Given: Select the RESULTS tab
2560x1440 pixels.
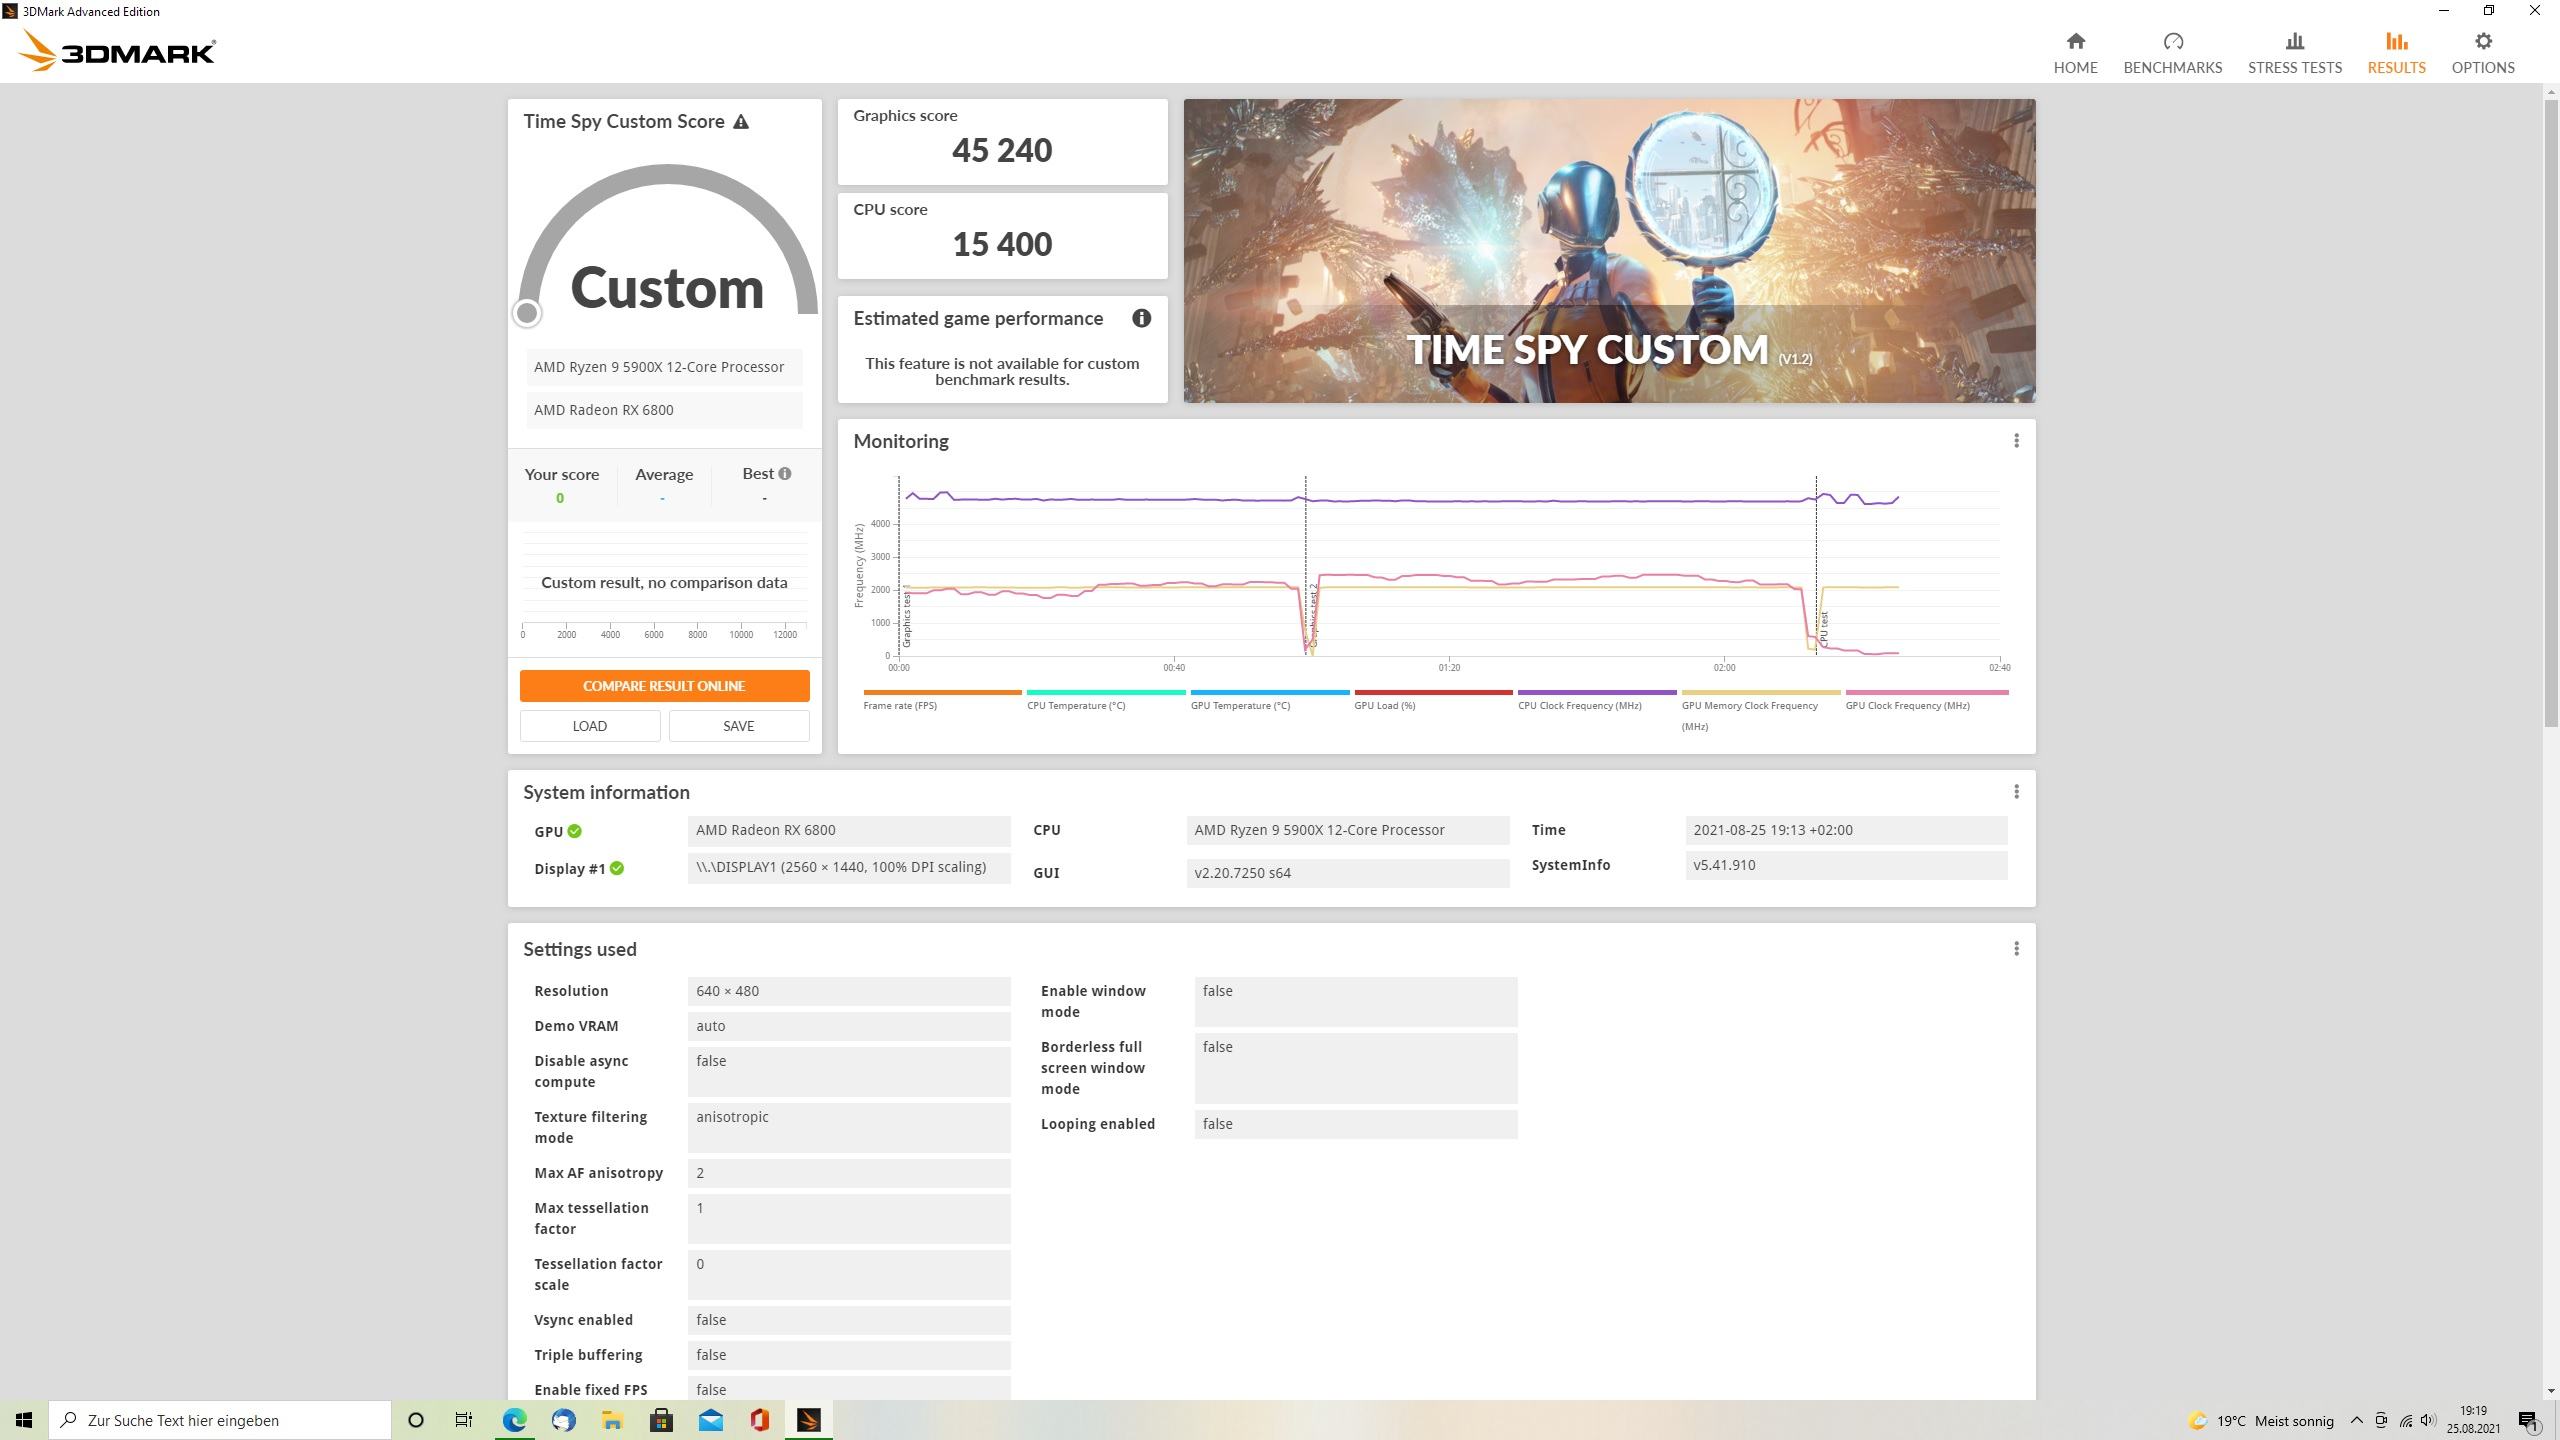Looking at the screenshot, I should pos(2396,53).
